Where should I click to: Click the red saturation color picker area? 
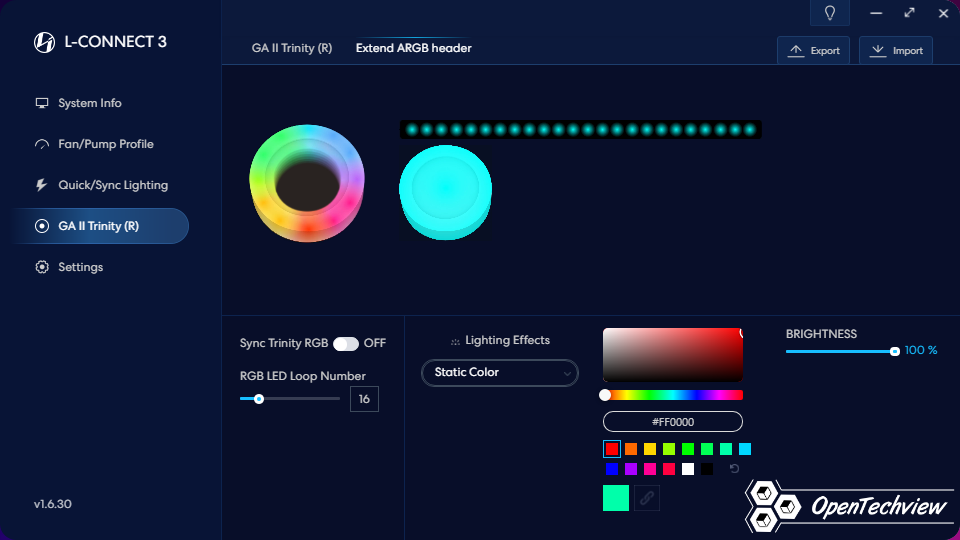(672, 354)
